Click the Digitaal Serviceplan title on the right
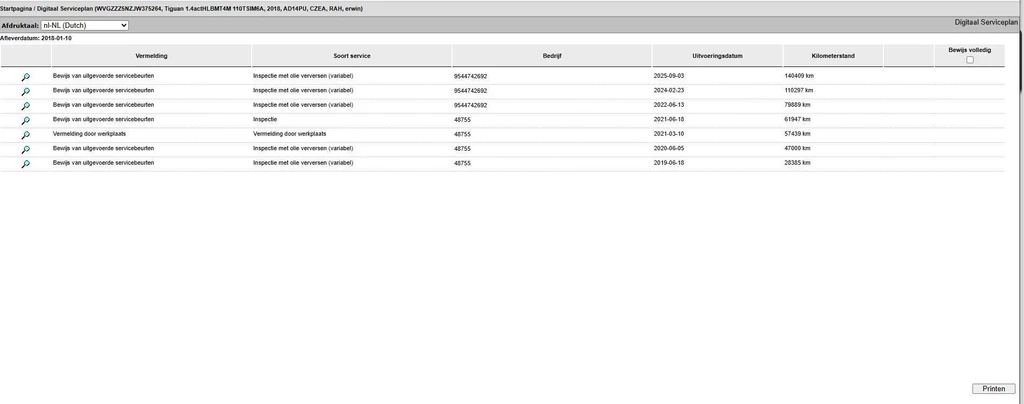Viewport: 1024px width, 404px height. [x=983, y=19]
